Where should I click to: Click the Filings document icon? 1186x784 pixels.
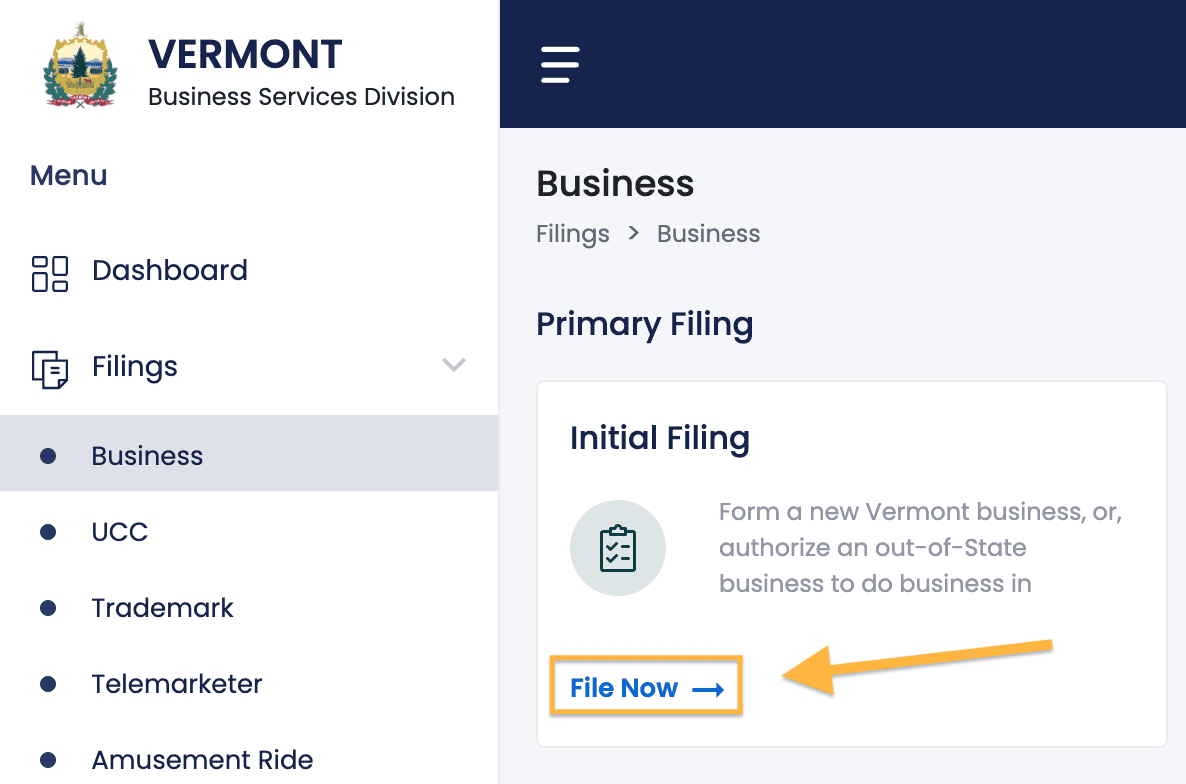pos(49,367)
